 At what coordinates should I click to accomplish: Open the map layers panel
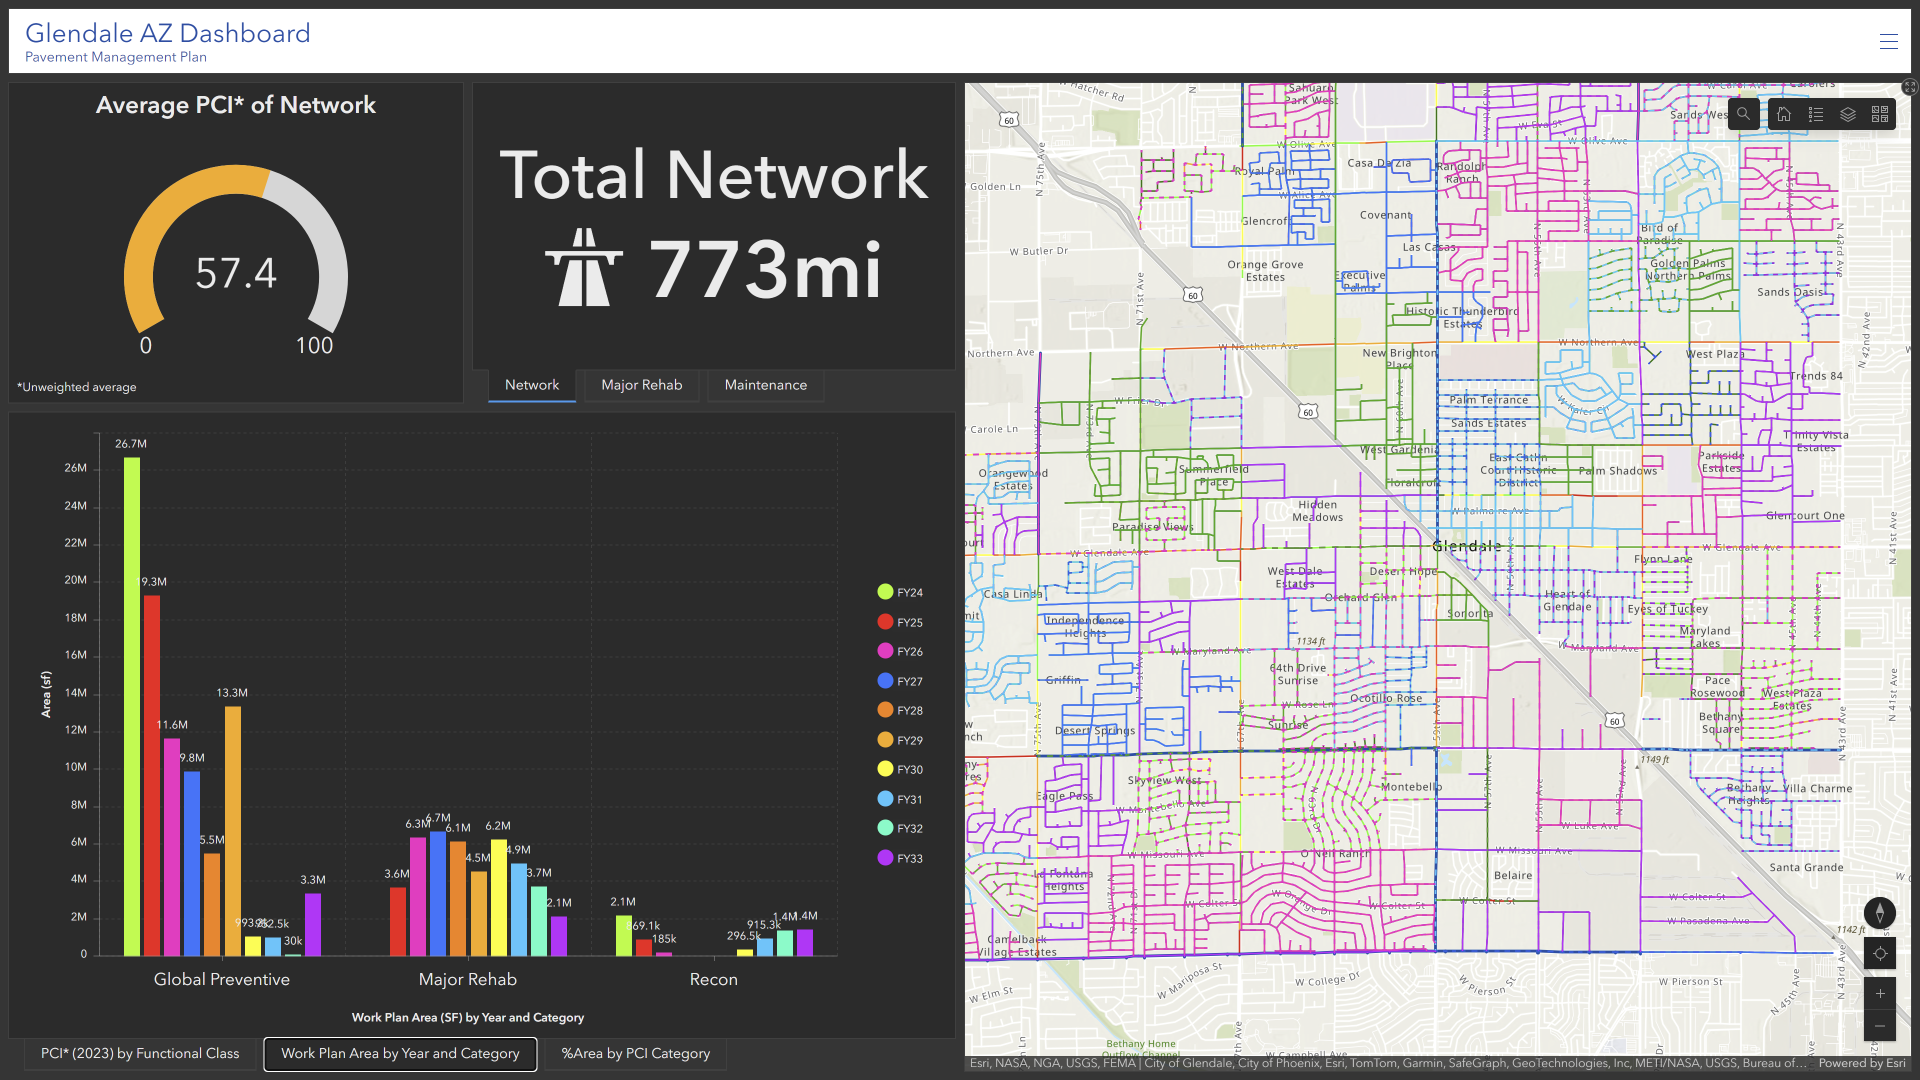click(1848, 114)
